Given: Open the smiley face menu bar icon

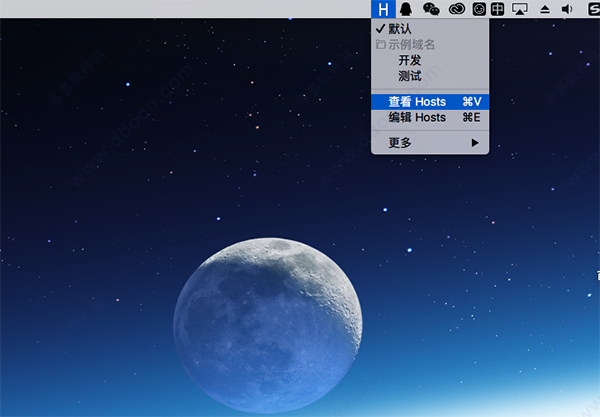Looking at the screenshot, I should 479,9.
